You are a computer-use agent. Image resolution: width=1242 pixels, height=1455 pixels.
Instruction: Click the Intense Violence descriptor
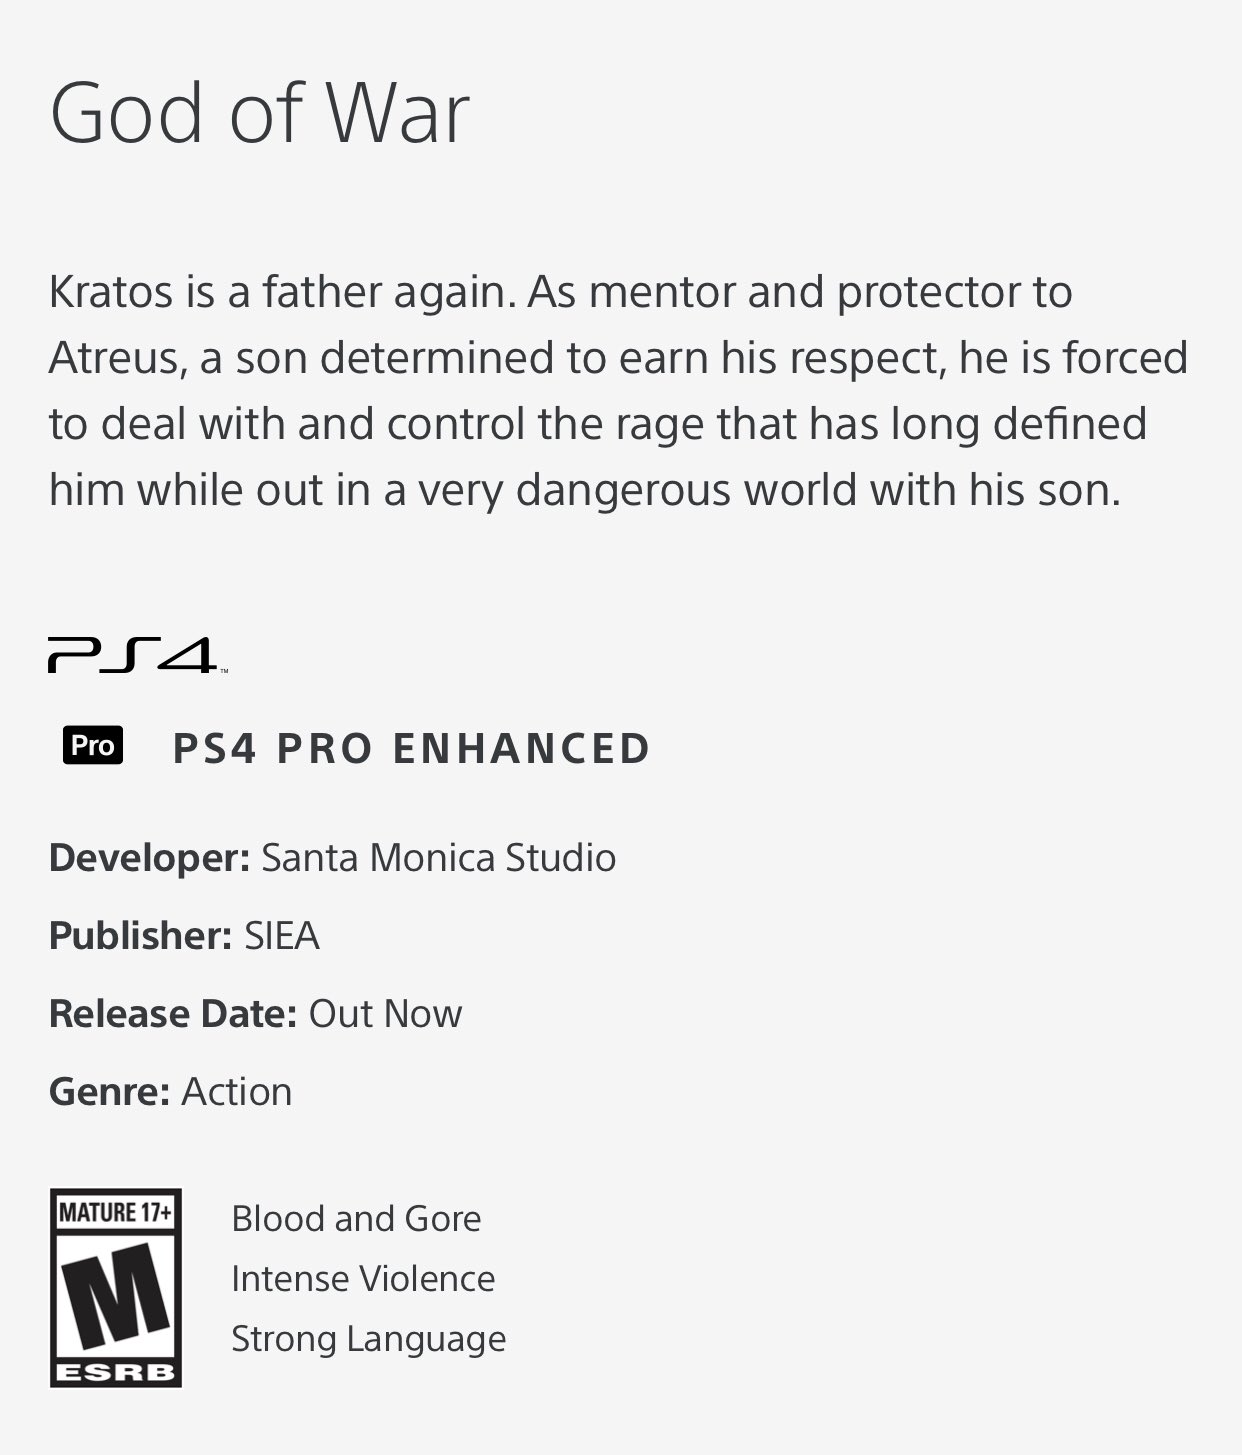(363, 1279)
